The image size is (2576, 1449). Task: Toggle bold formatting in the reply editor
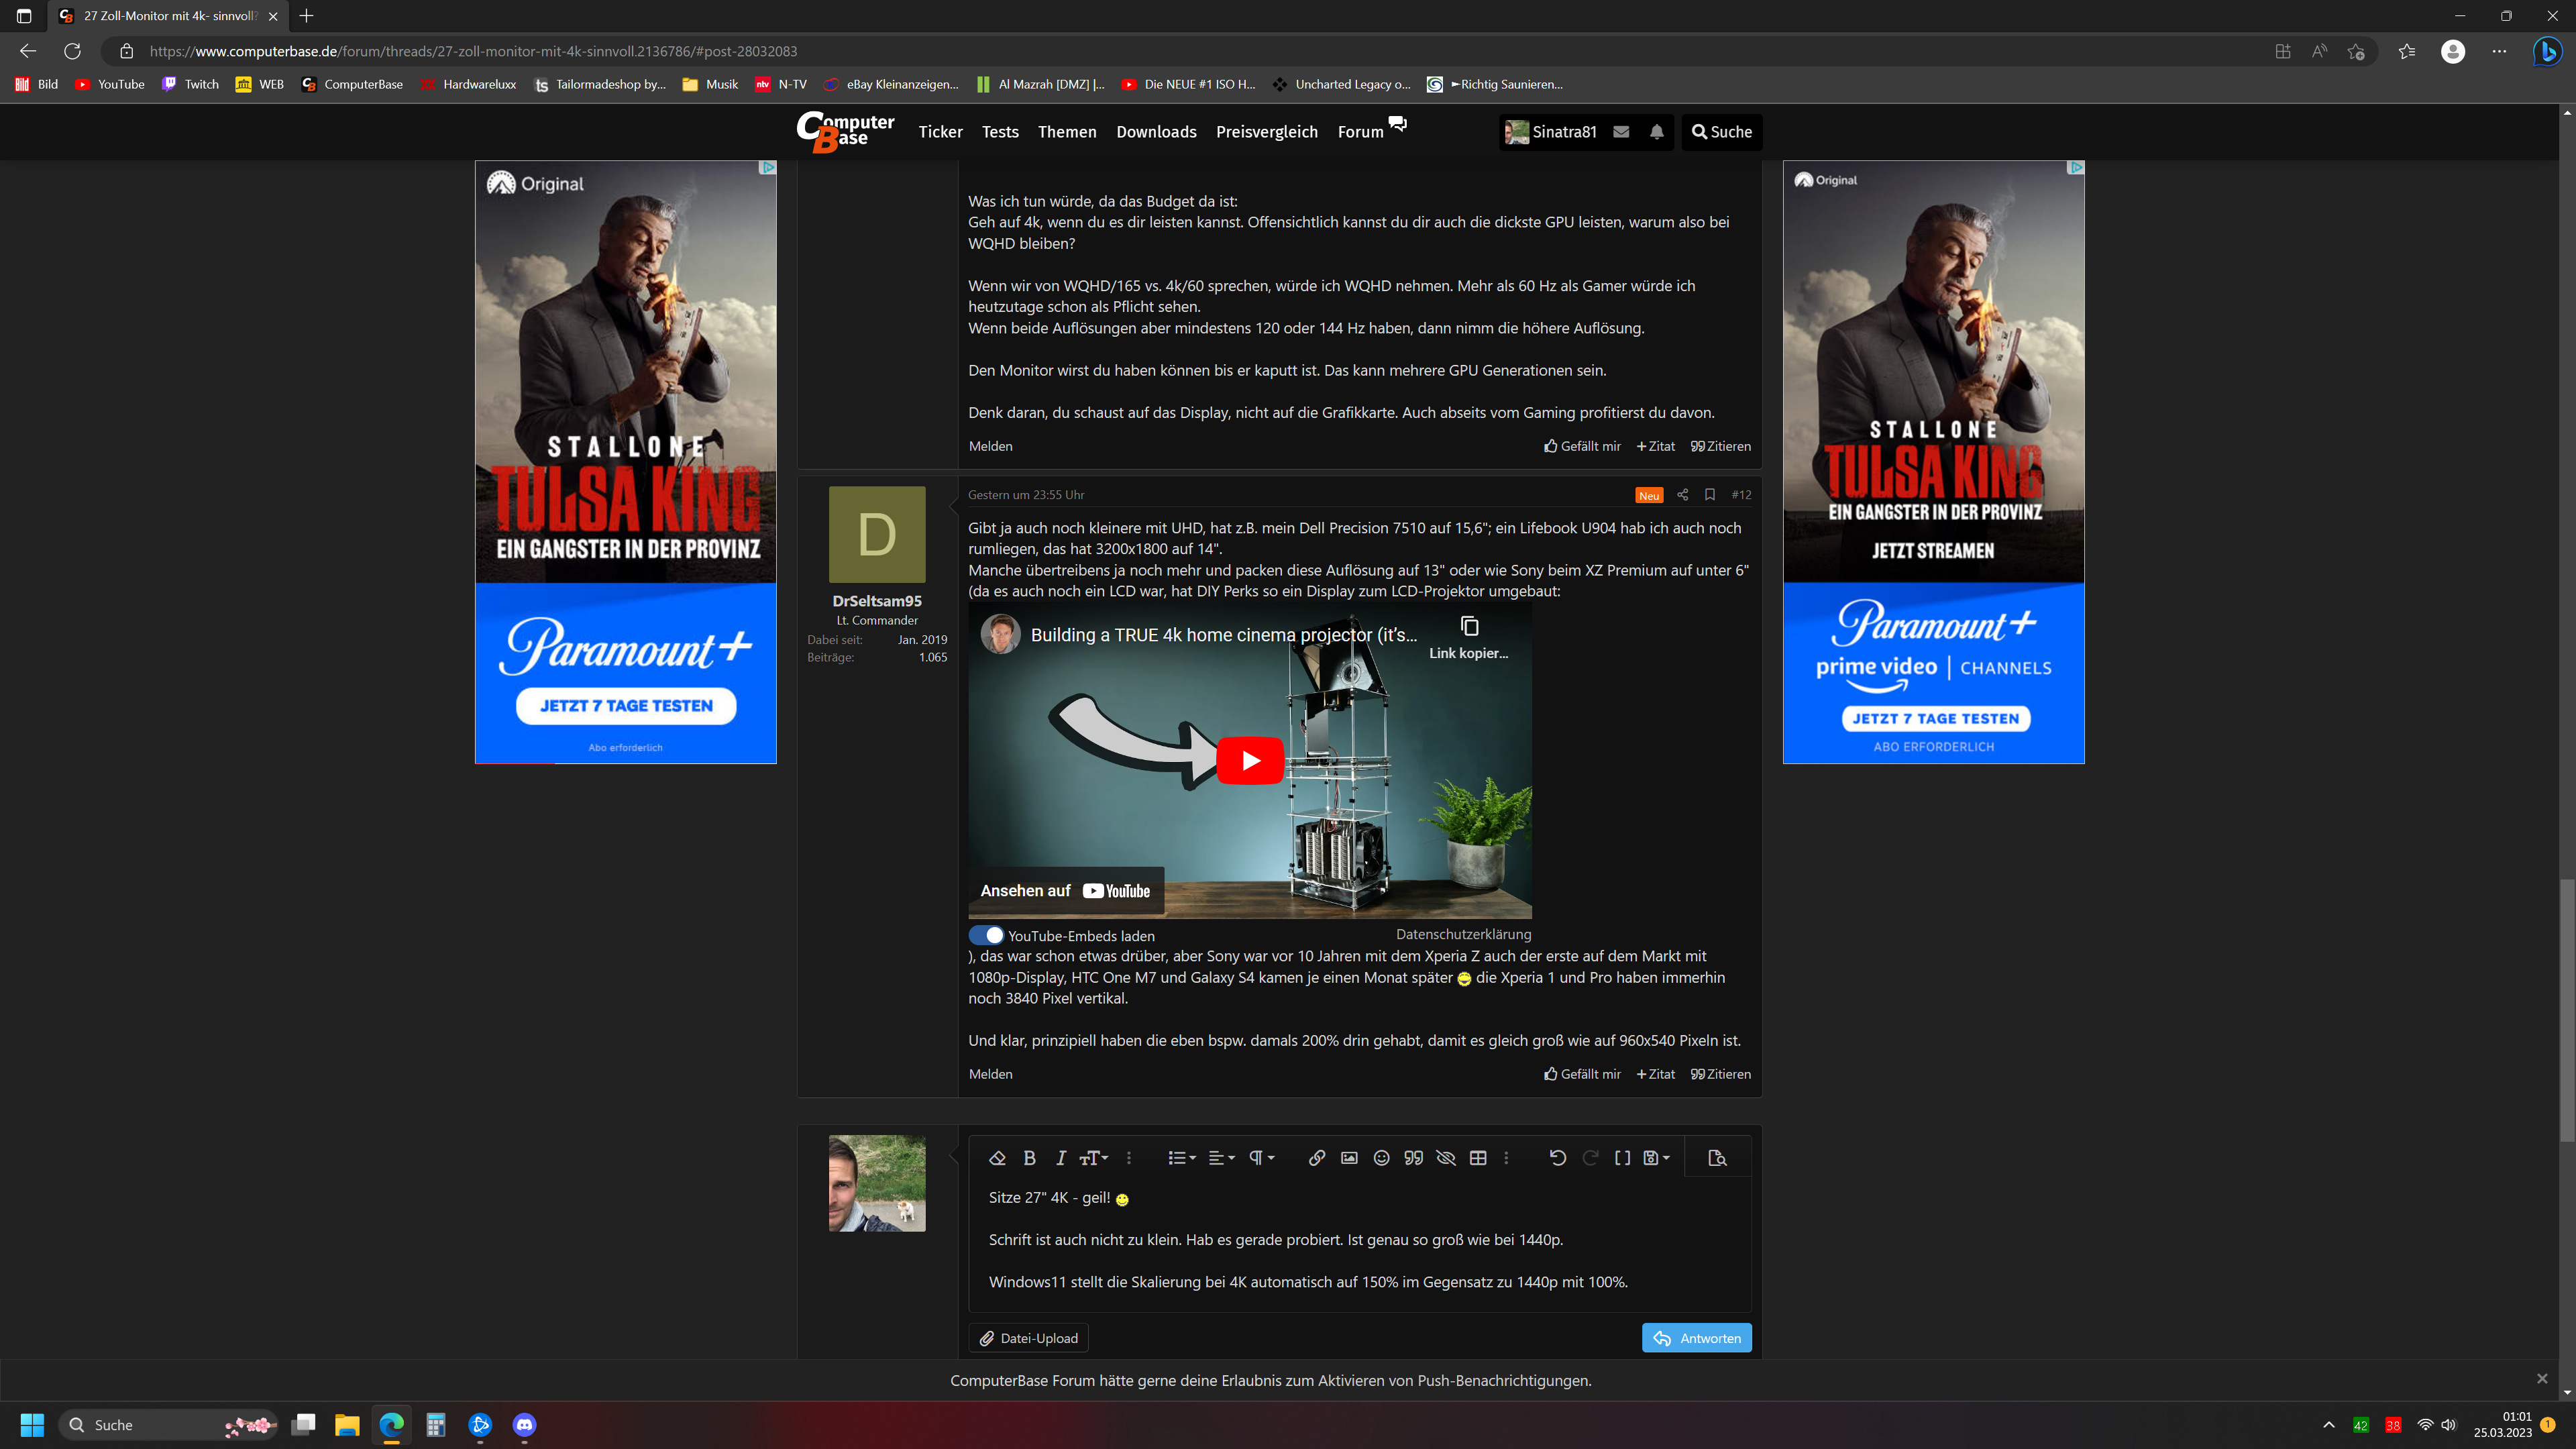(x=1029, y=1158)
